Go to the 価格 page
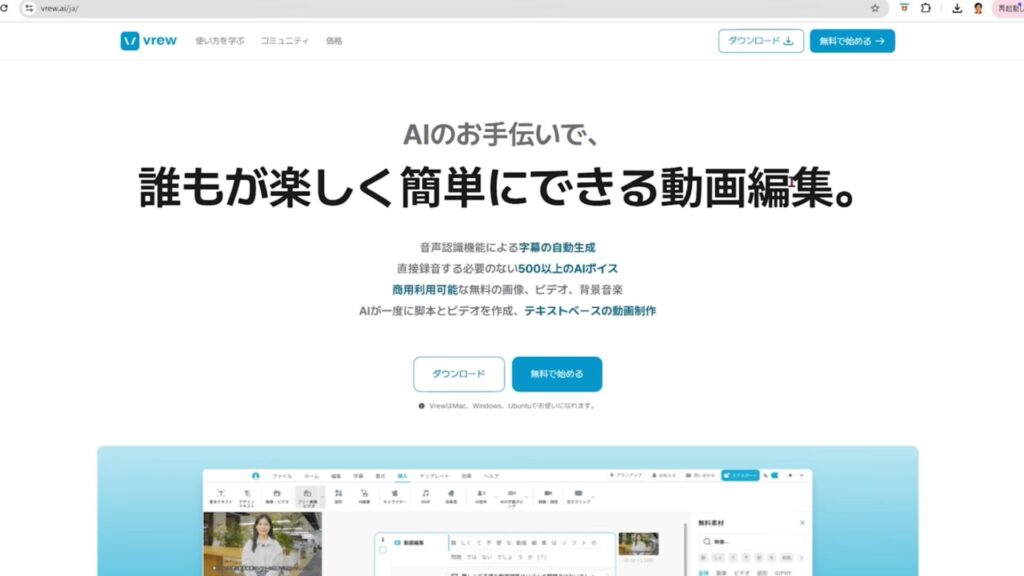The width and height of the screenshot is (1024, 576). tap(334, 41)
